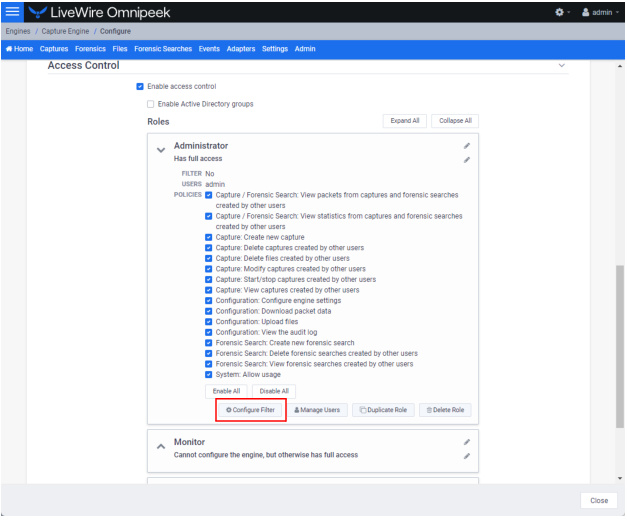The image size is (627, 529).
Task: Toggle 'Upload files' checkbox
Action: click(208, 322)
